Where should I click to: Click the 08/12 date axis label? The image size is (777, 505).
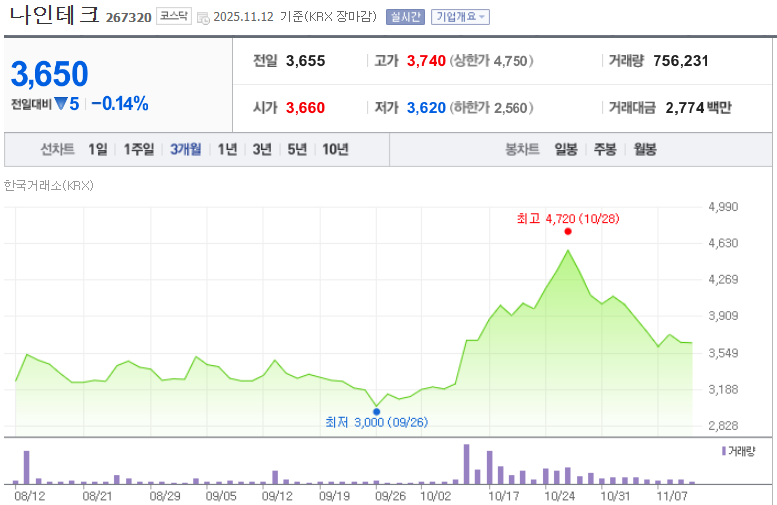coord(30,496)
